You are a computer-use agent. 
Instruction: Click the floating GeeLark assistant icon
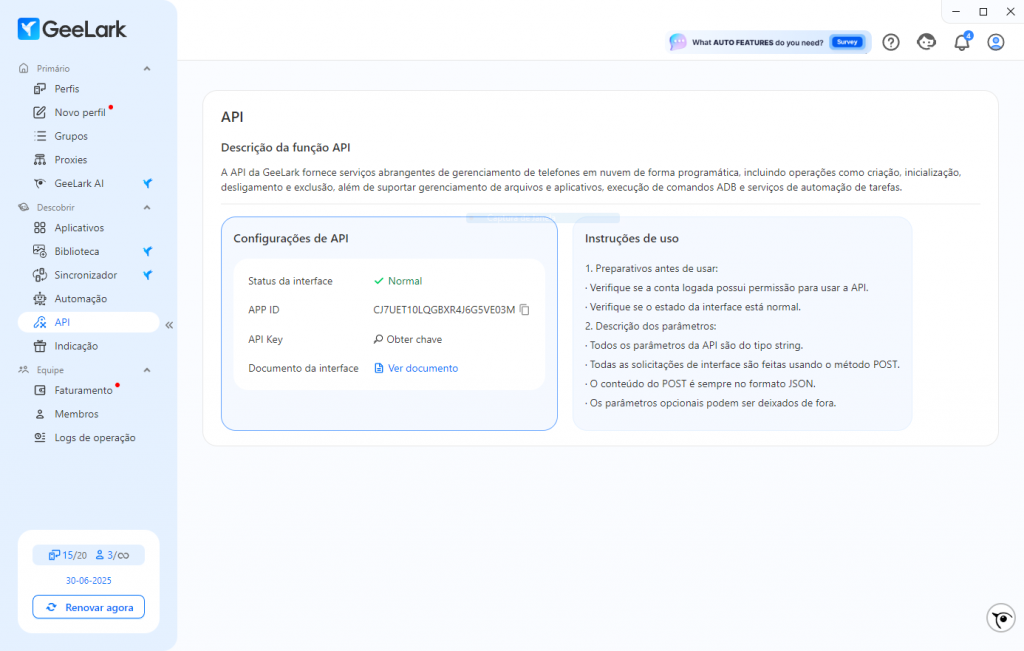[x=1000, y=618]
